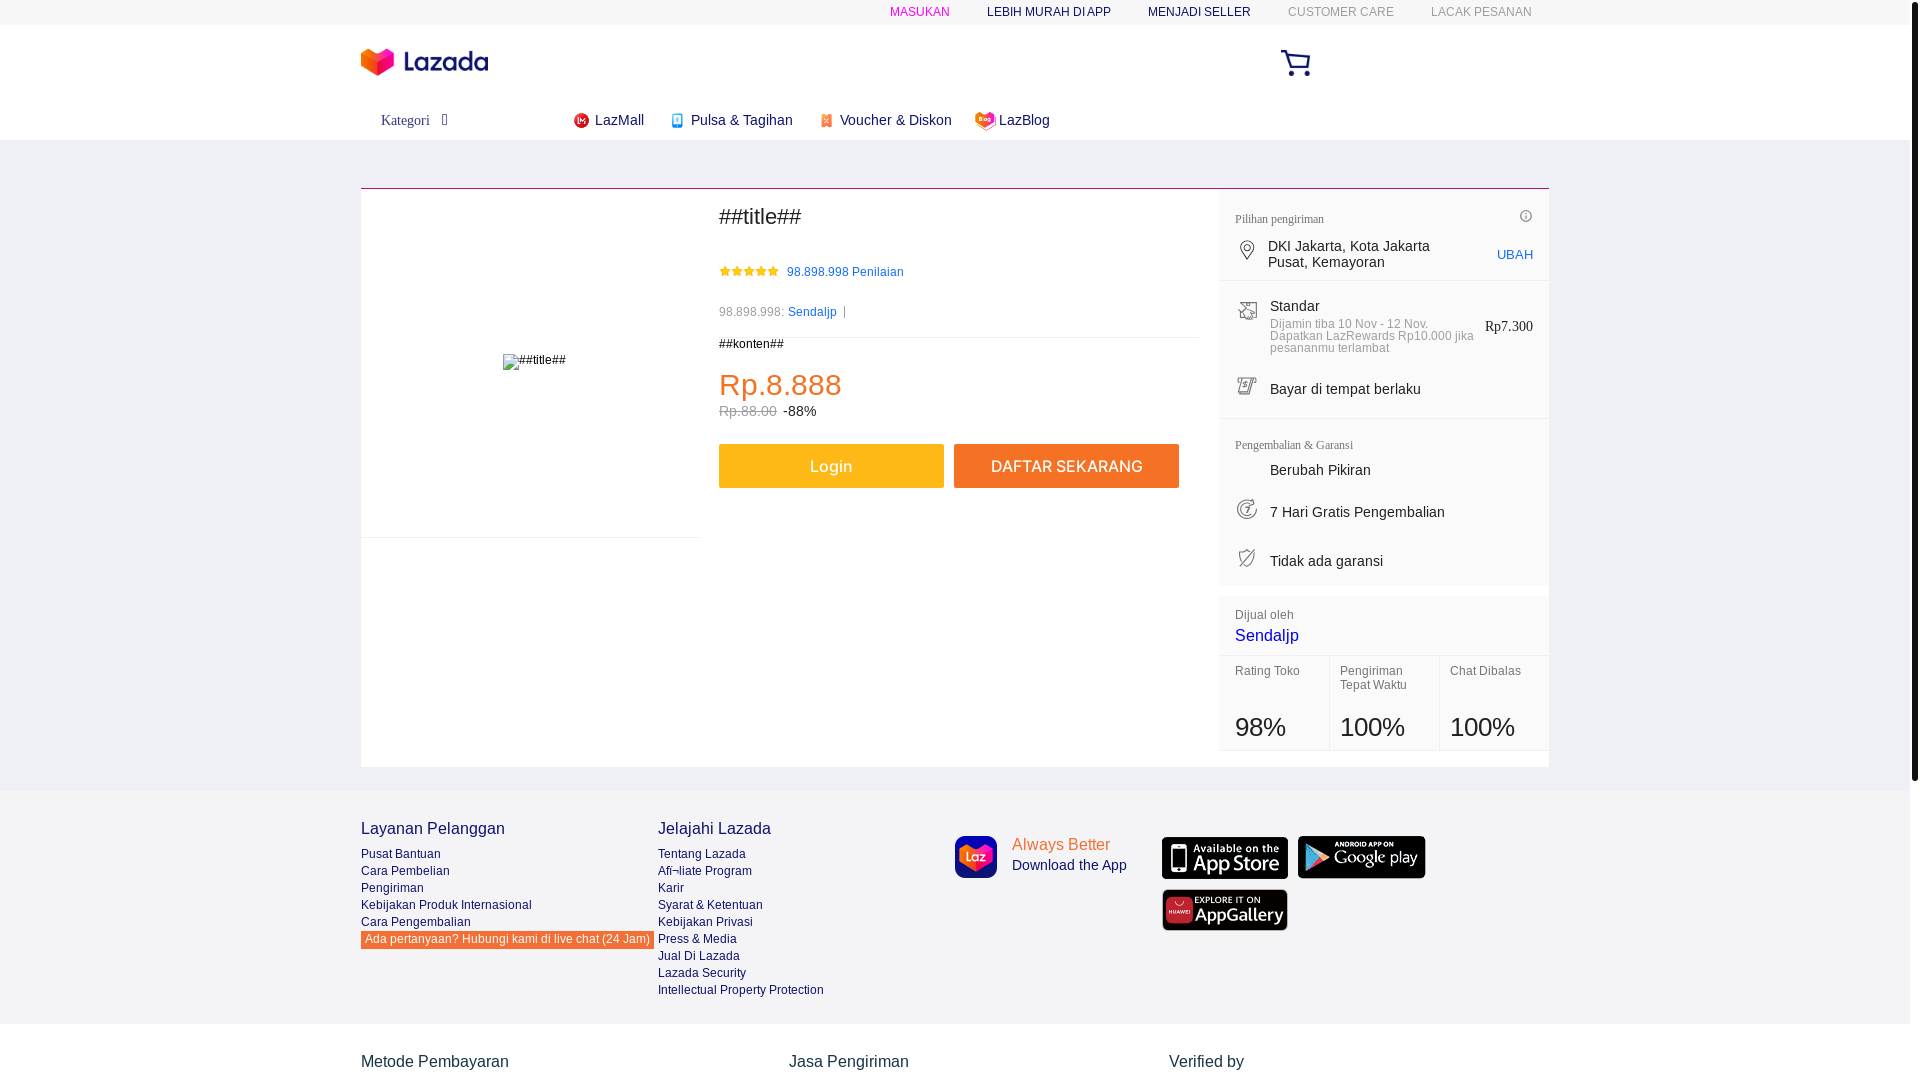1920x1080 pixels.
Task: Open Syarat & Ketentuan footer link
Action: 710,905
